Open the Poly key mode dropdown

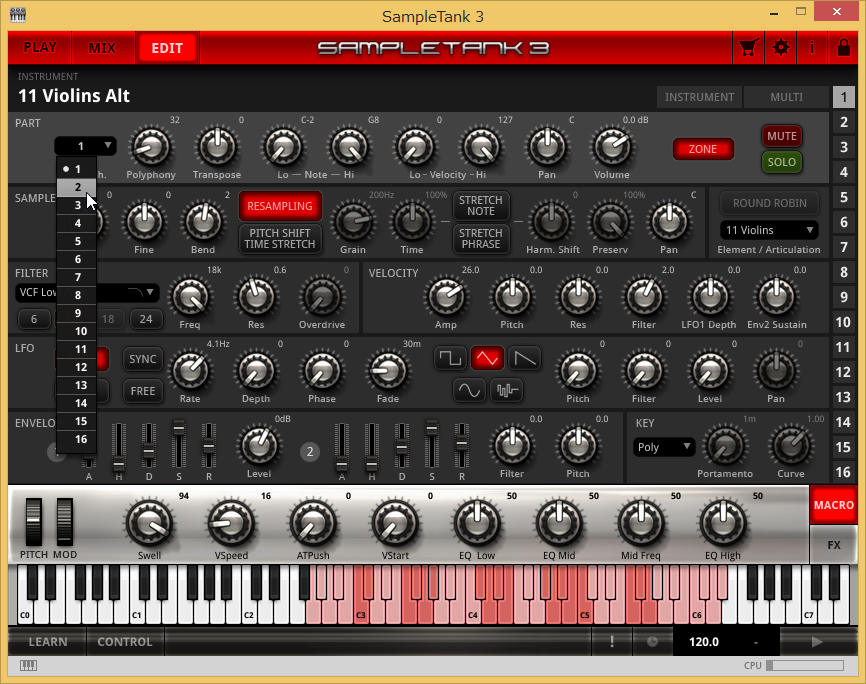(x=664, y=447)
